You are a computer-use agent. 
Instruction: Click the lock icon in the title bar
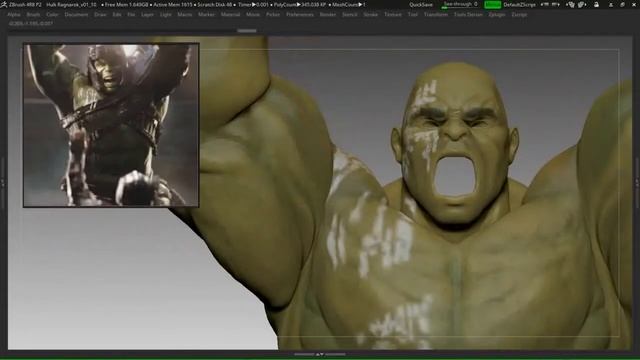click(x=596, y=4)
